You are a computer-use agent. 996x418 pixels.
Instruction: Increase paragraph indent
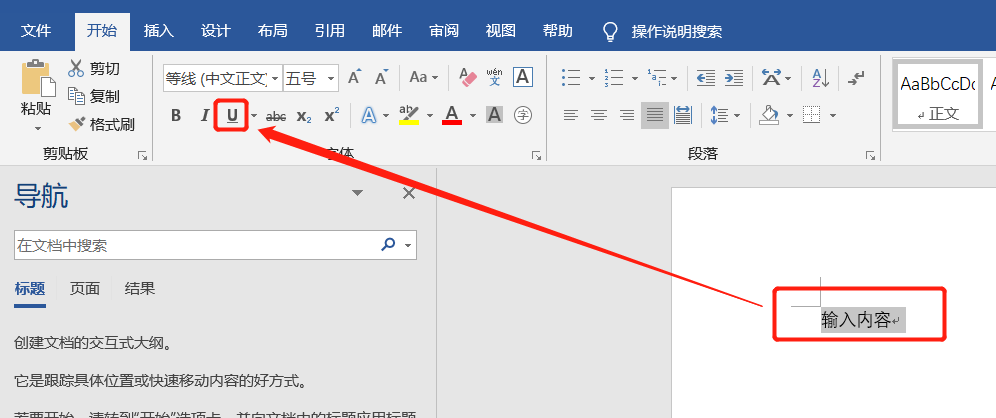point(734,78)
